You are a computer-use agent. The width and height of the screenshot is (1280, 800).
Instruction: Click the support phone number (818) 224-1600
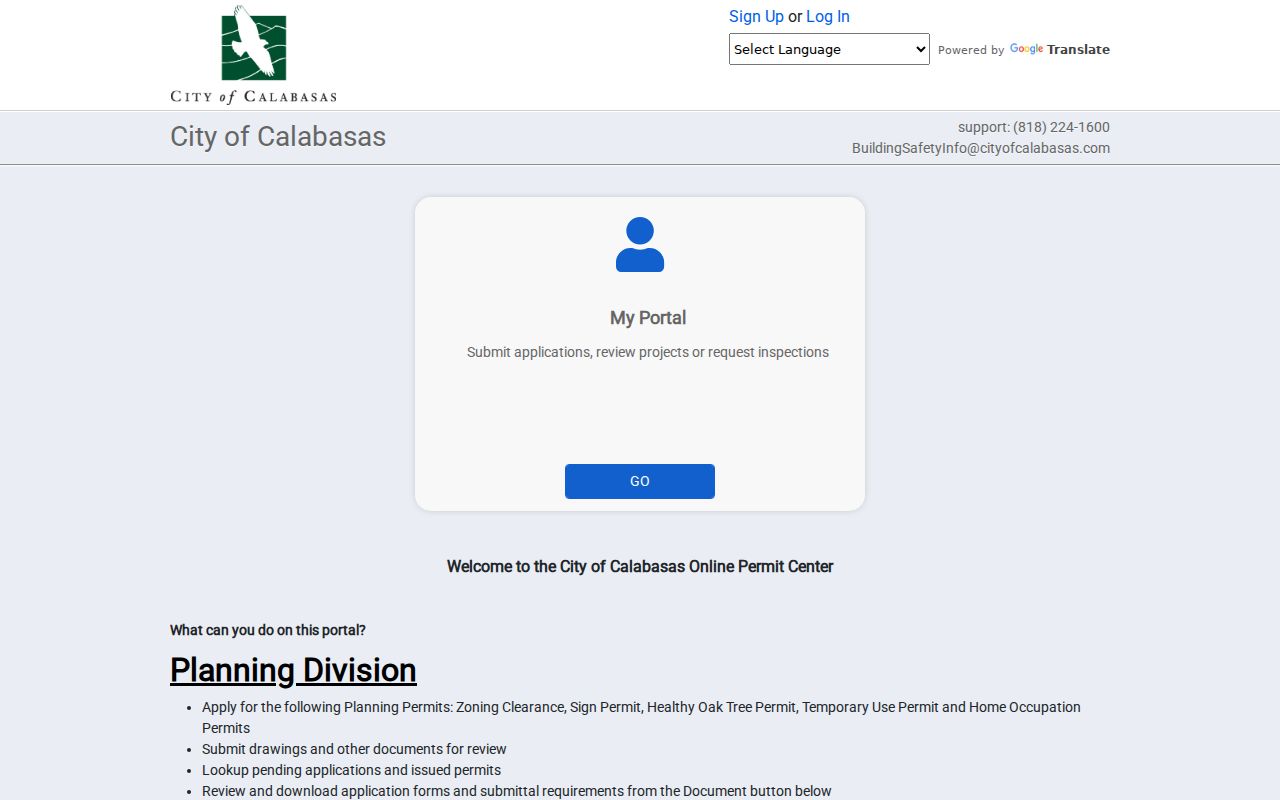tap(1061, 127)
